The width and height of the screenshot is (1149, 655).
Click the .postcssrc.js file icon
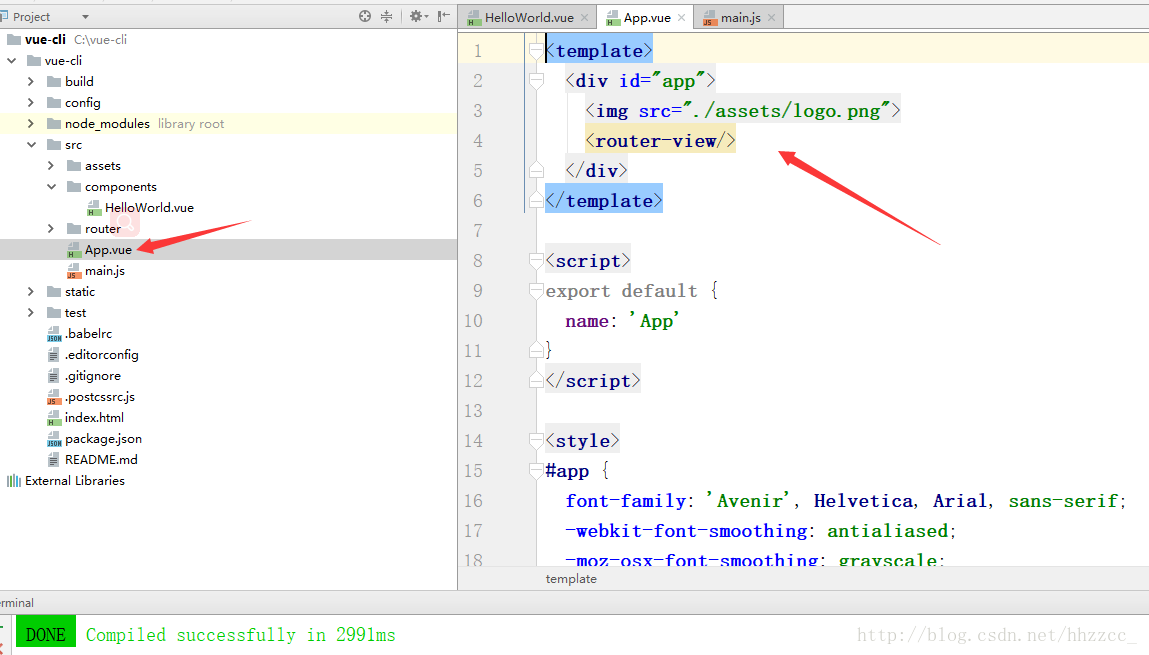click(53, 397)
